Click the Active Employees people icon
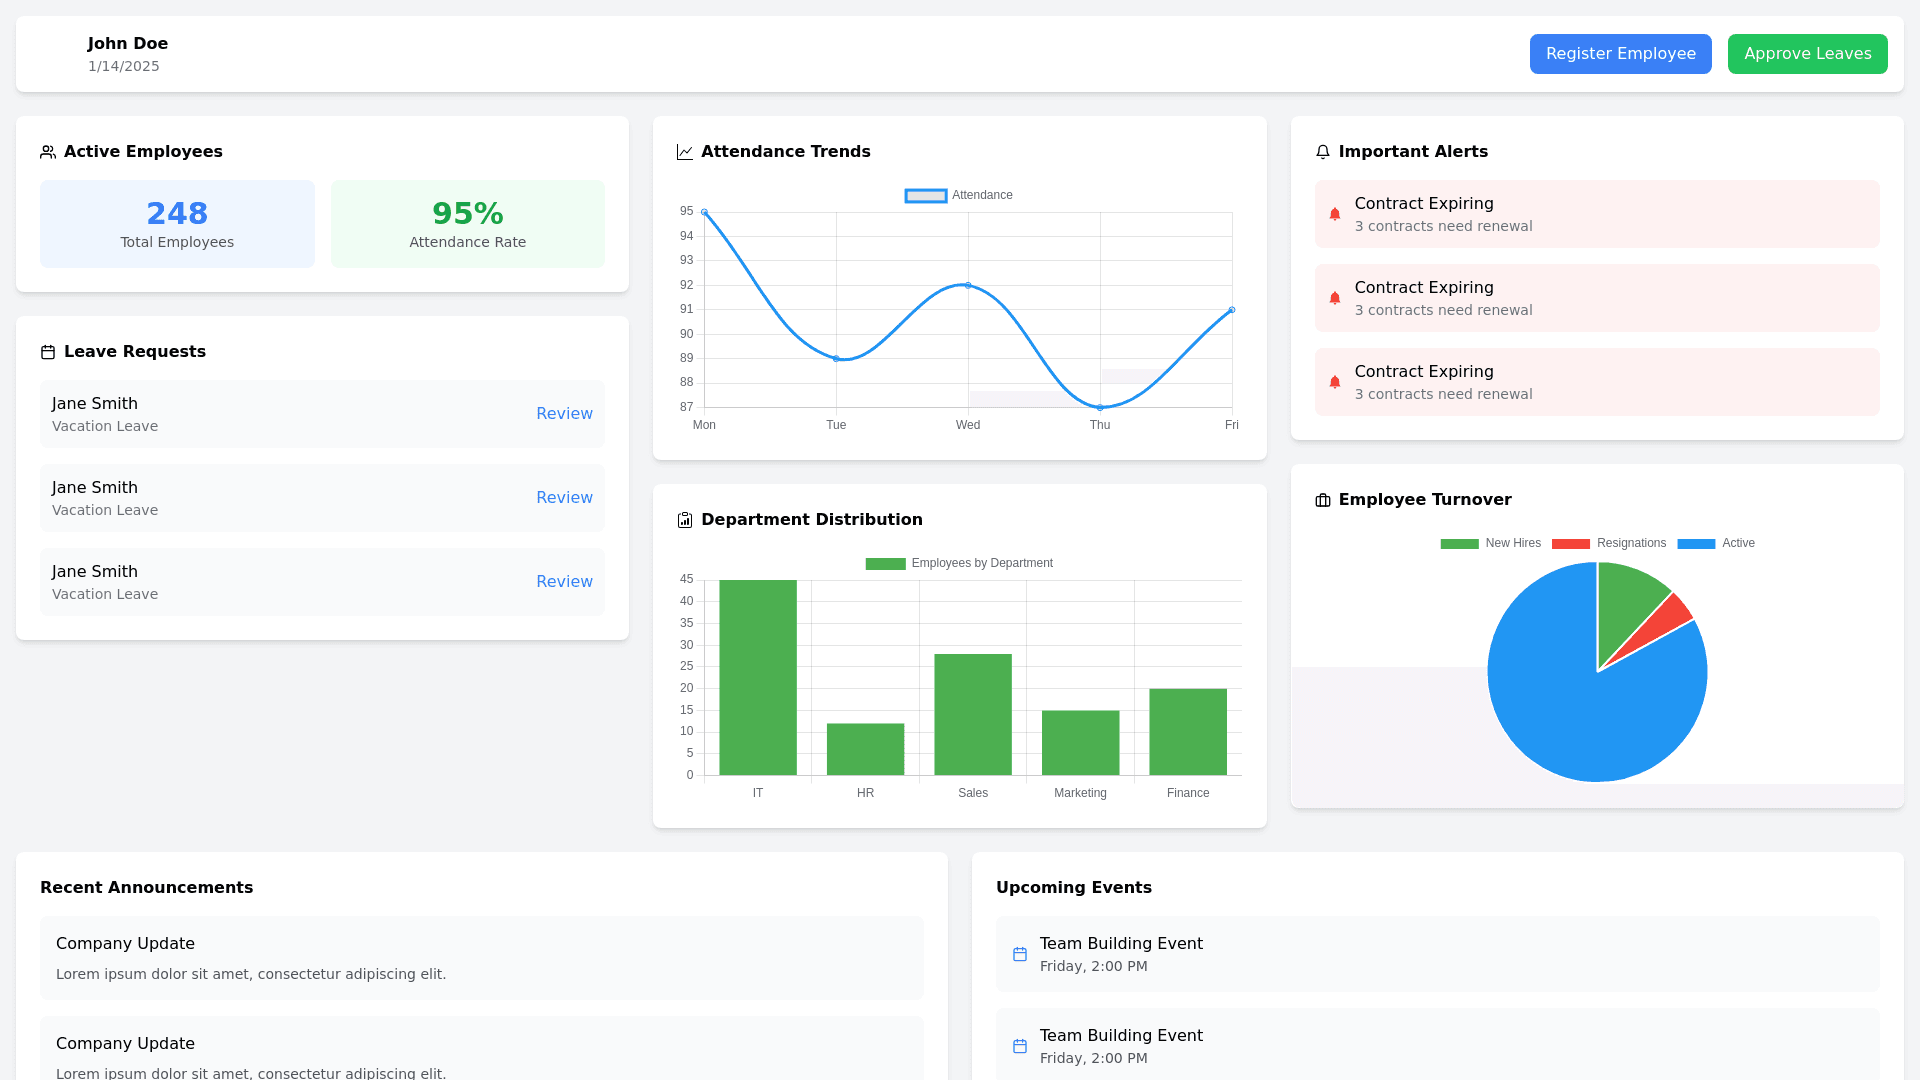The height and width of the screenshot is (1080, 1920). 48,152
